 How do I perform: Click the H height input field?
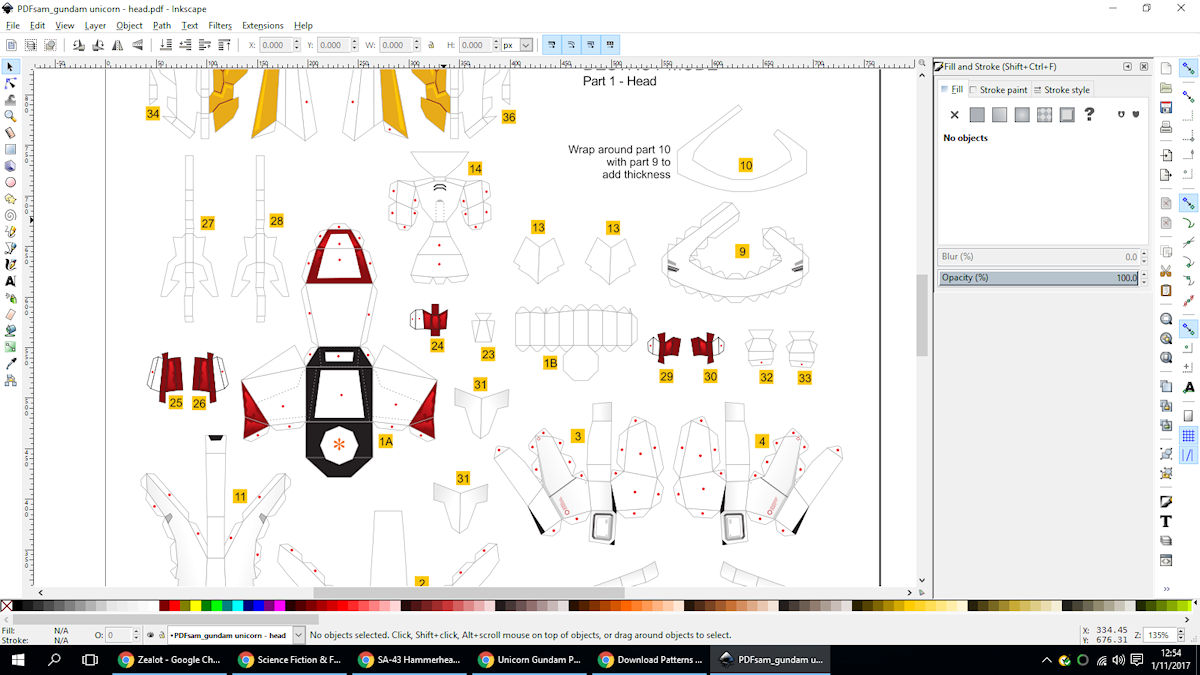pos(477,45)
